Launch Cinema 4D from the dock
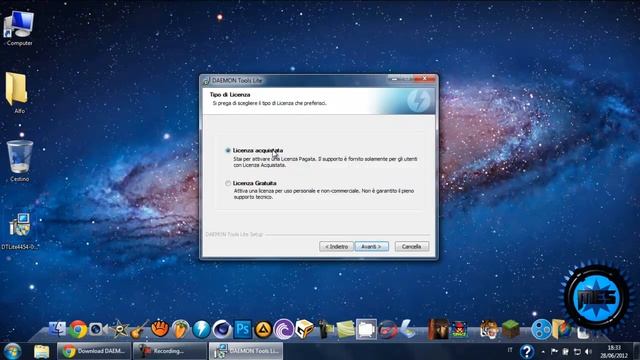640x360 pixels. (222, 329)
